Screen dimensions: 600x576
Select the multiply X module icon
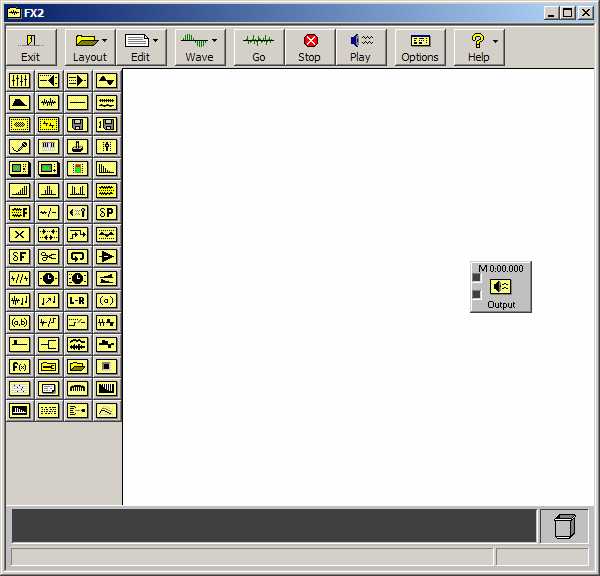pyautogui.click(x=19, y=234)
